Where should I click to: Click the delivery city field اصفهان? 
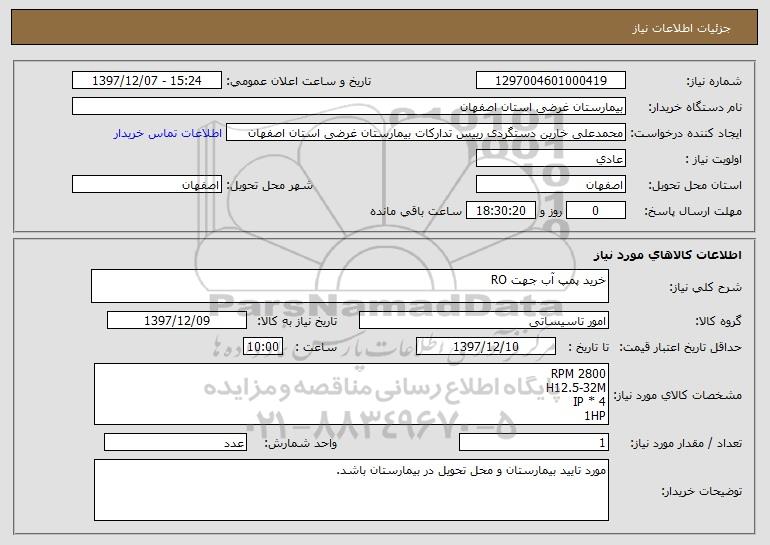[147, 185]
